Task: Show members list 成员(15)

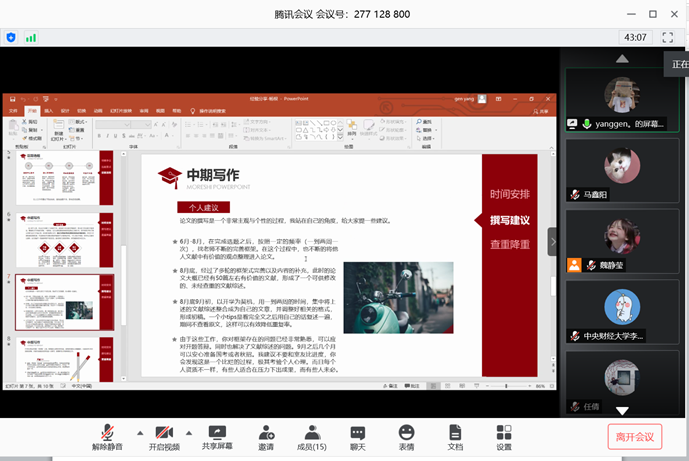Action: pyautogui.click(x=311, y=438)
